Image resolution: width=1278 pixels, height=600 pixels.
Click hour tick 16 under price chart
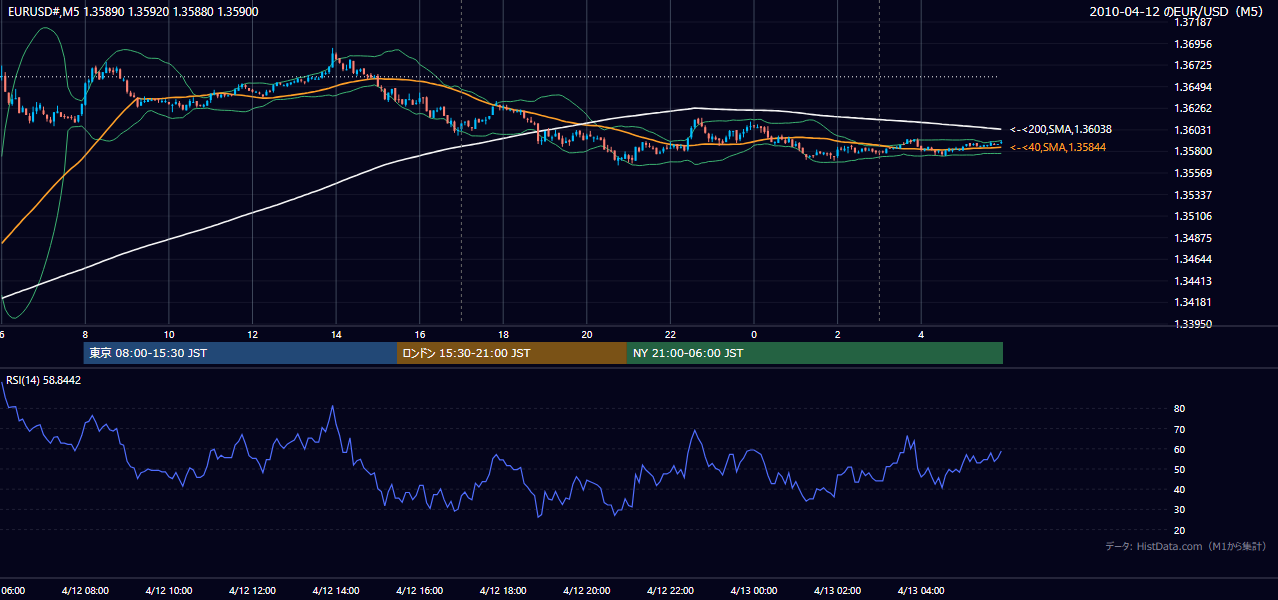[420, 335]
